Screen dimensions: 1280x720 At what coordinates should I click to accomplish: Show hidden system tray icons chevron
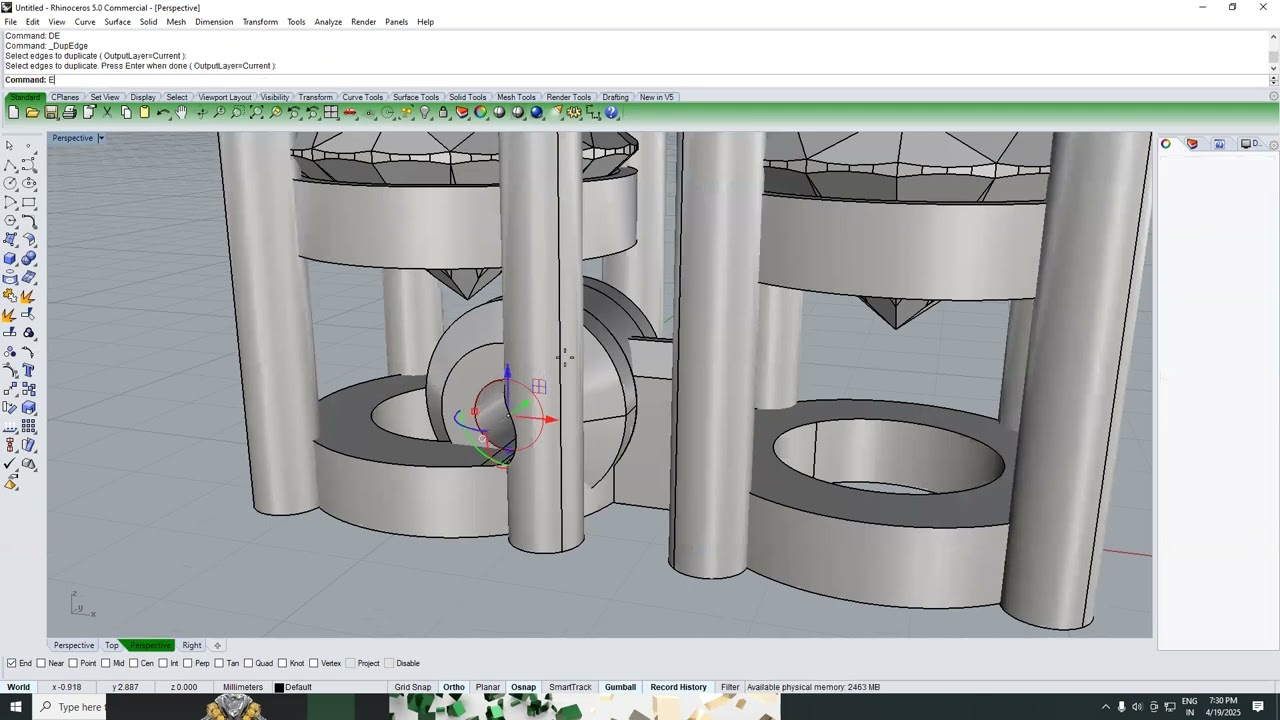(x=1106, y=707)
